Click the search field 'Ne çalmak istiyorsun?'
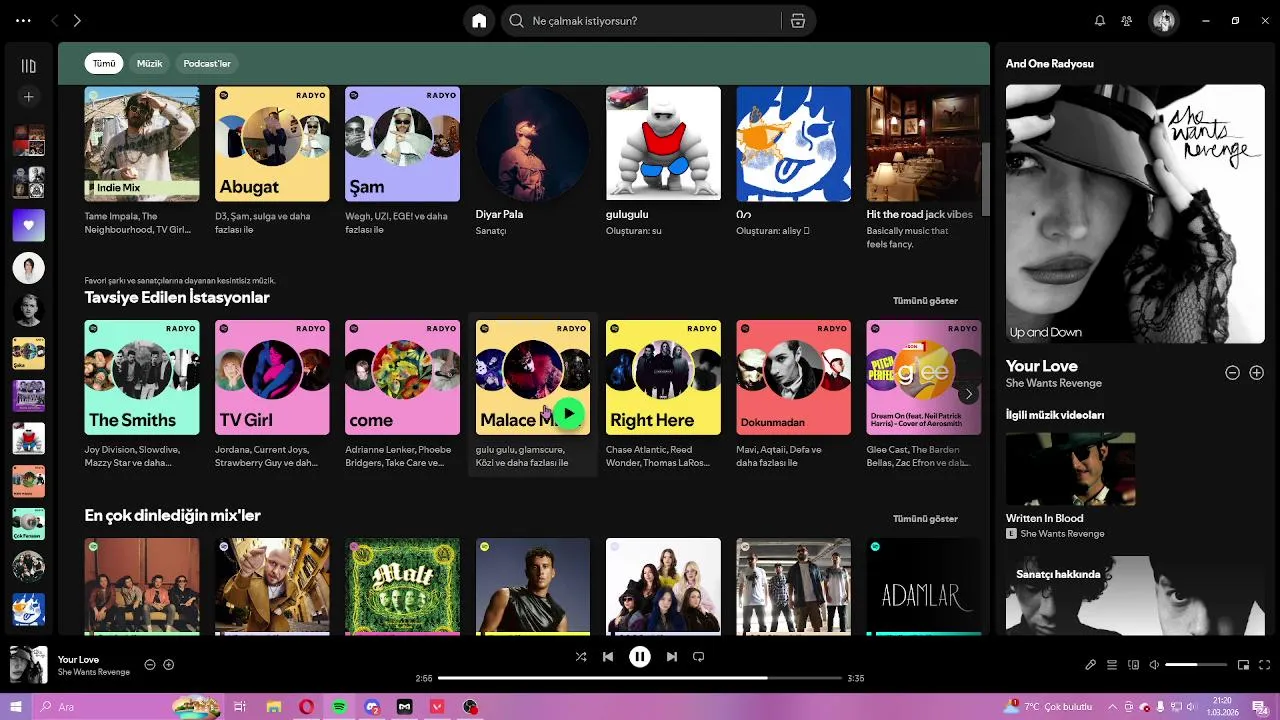The width and height of the screenshot is (1280, 720). [x=640, y=21]
